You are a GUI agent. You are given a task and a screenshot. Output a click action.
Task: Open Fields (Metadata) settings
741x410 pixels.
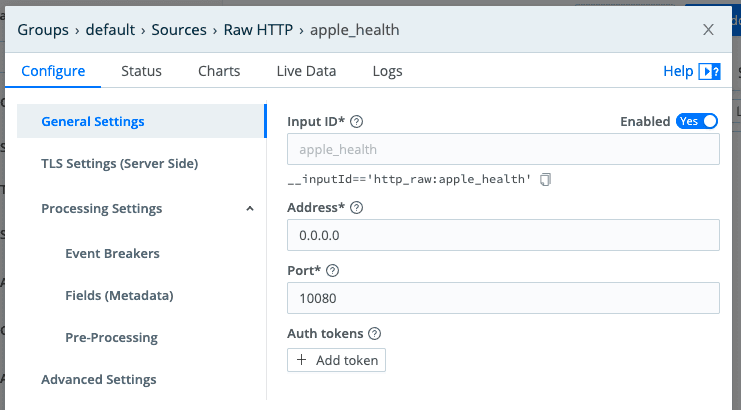pos(119,296)
